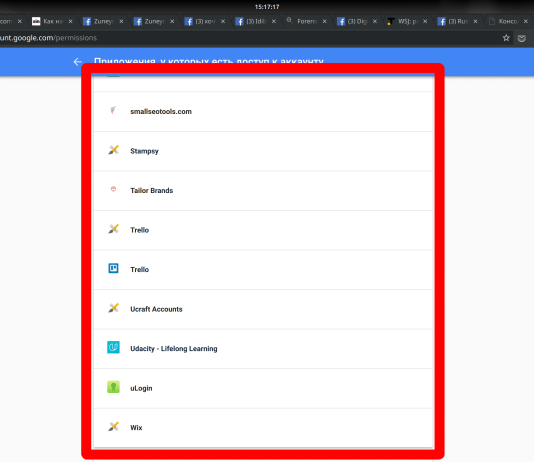Open Trello entry with generic icon
The image size is (534, 462).
263,230
